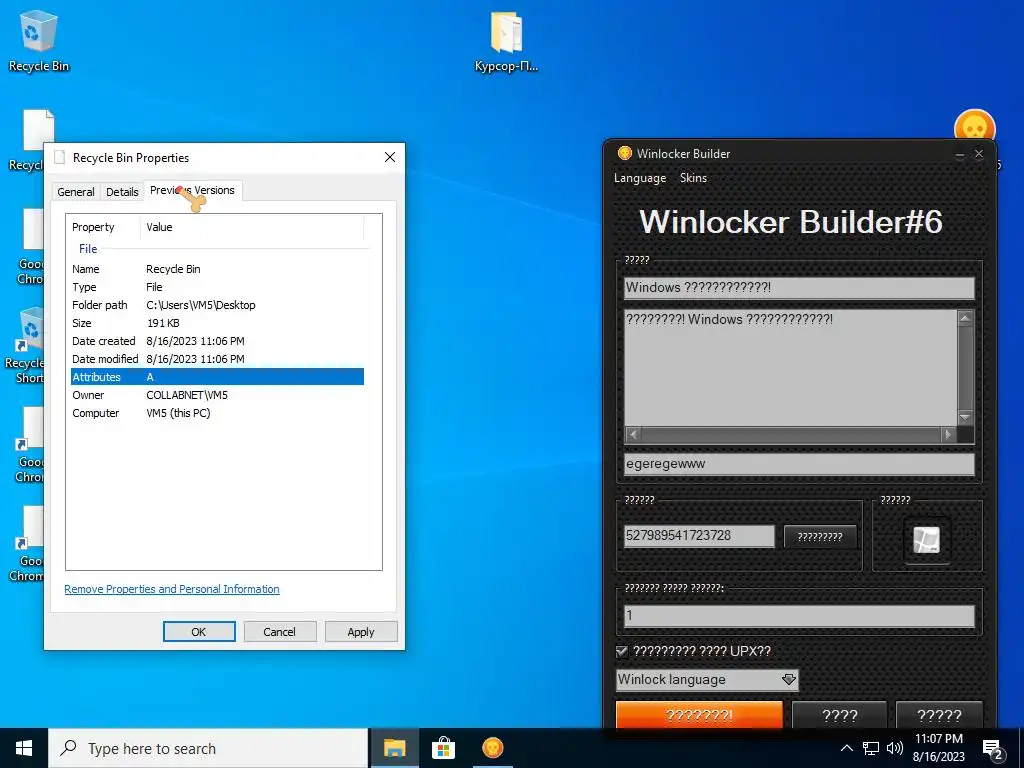Screen dimensions: 1024x768
Task: Click the field containing value 1
Action: tap(799, 615)
